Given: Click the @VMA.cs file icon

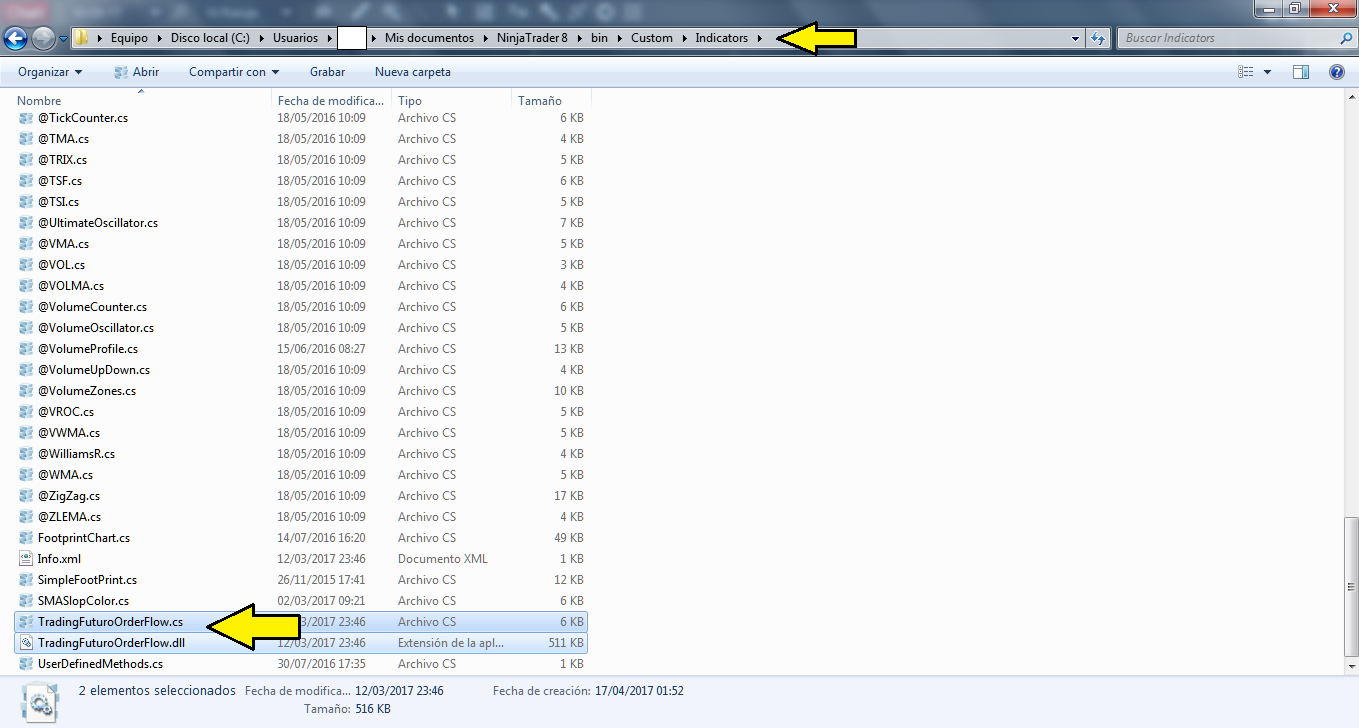Looking at the screenshot, I should pos(26,244).
